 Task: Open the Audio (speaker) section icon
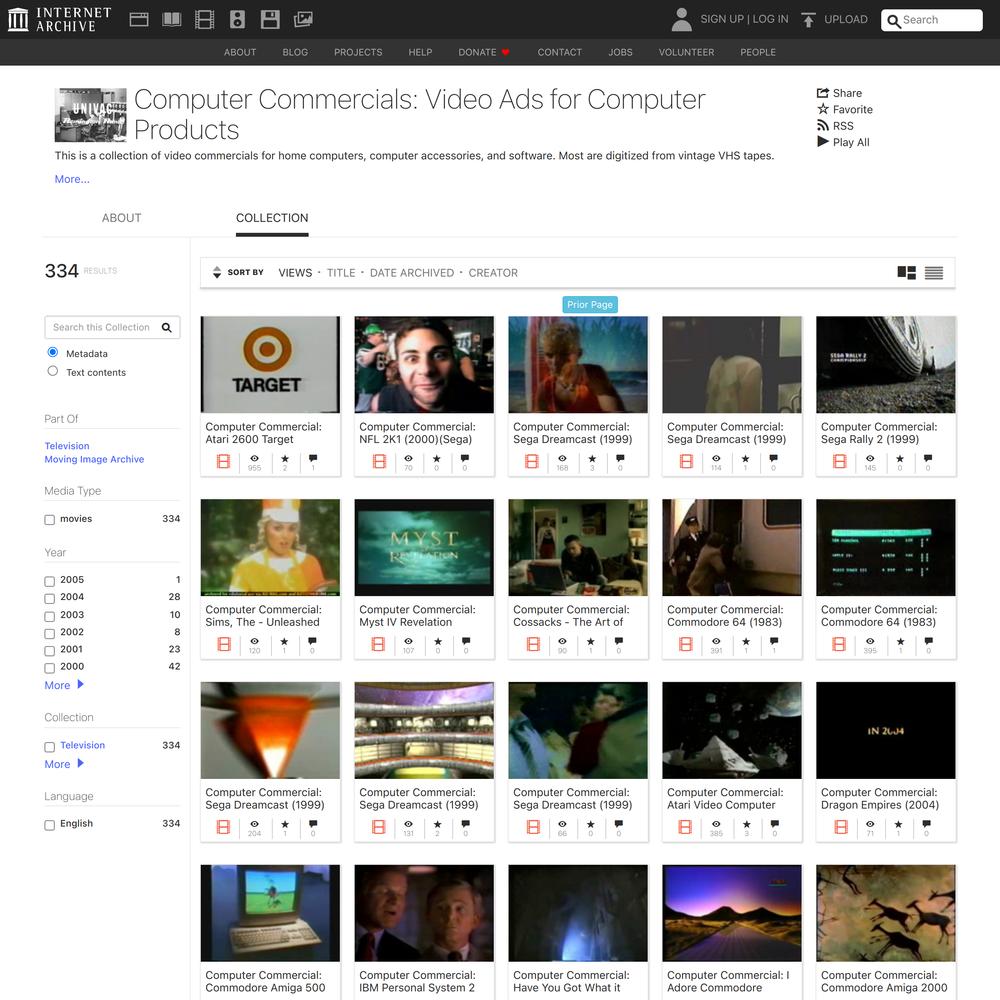pos(237,19)
